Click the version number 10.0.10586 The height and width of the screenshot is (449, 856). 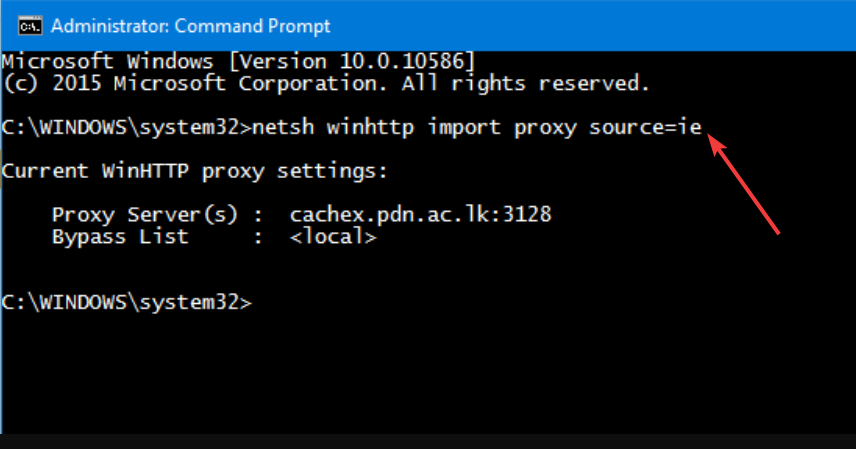(x=402, y=61)
